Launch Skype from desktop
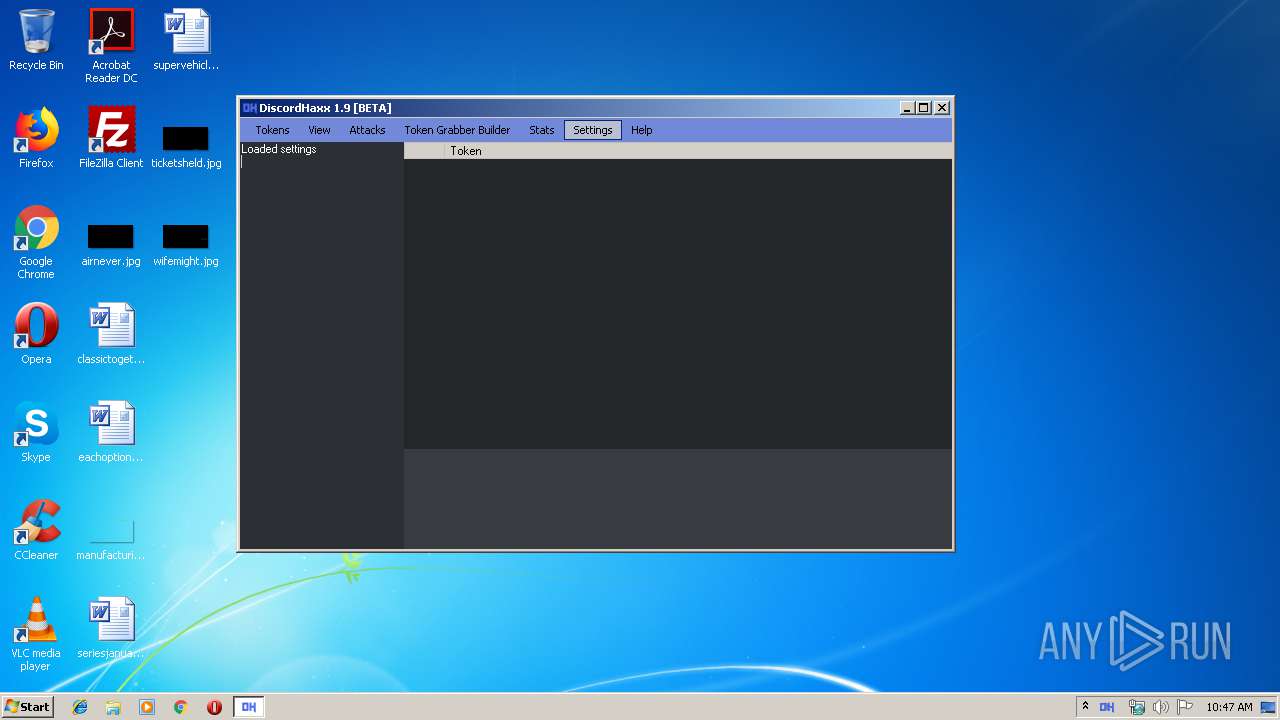This screenshot has height=720, width=1280. coord(36,432)
